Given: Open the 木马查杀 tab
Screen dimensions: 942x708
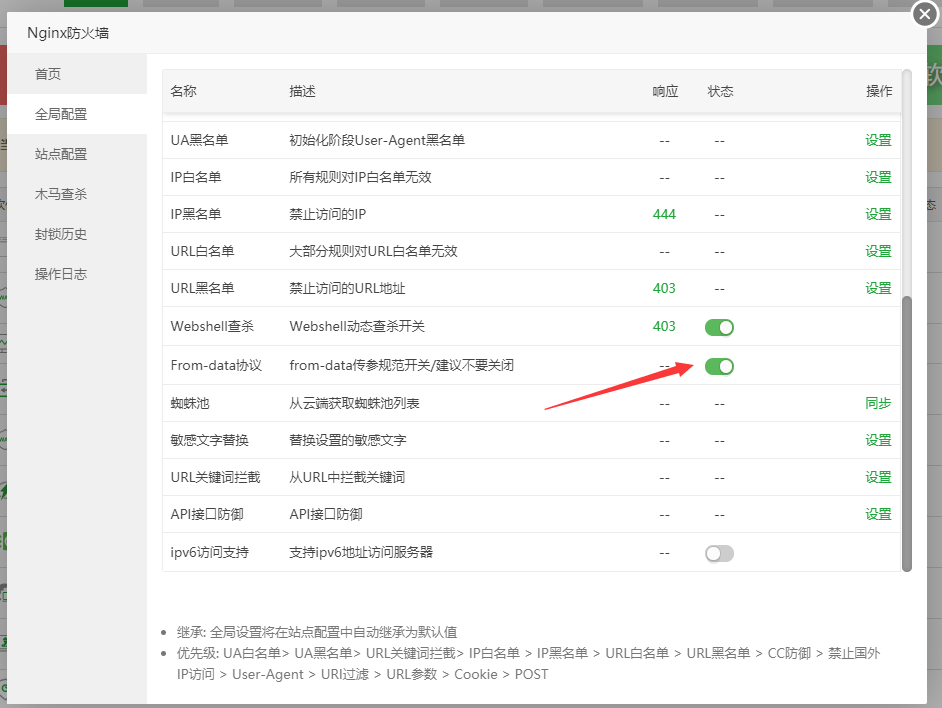Looking at the screenshot, I should point(77,194).
